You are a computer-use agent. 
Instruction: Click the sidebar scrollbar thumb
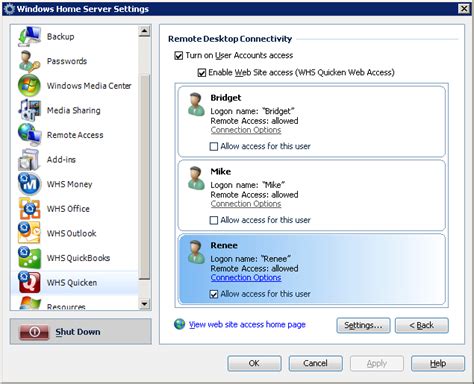click(144, 177)
